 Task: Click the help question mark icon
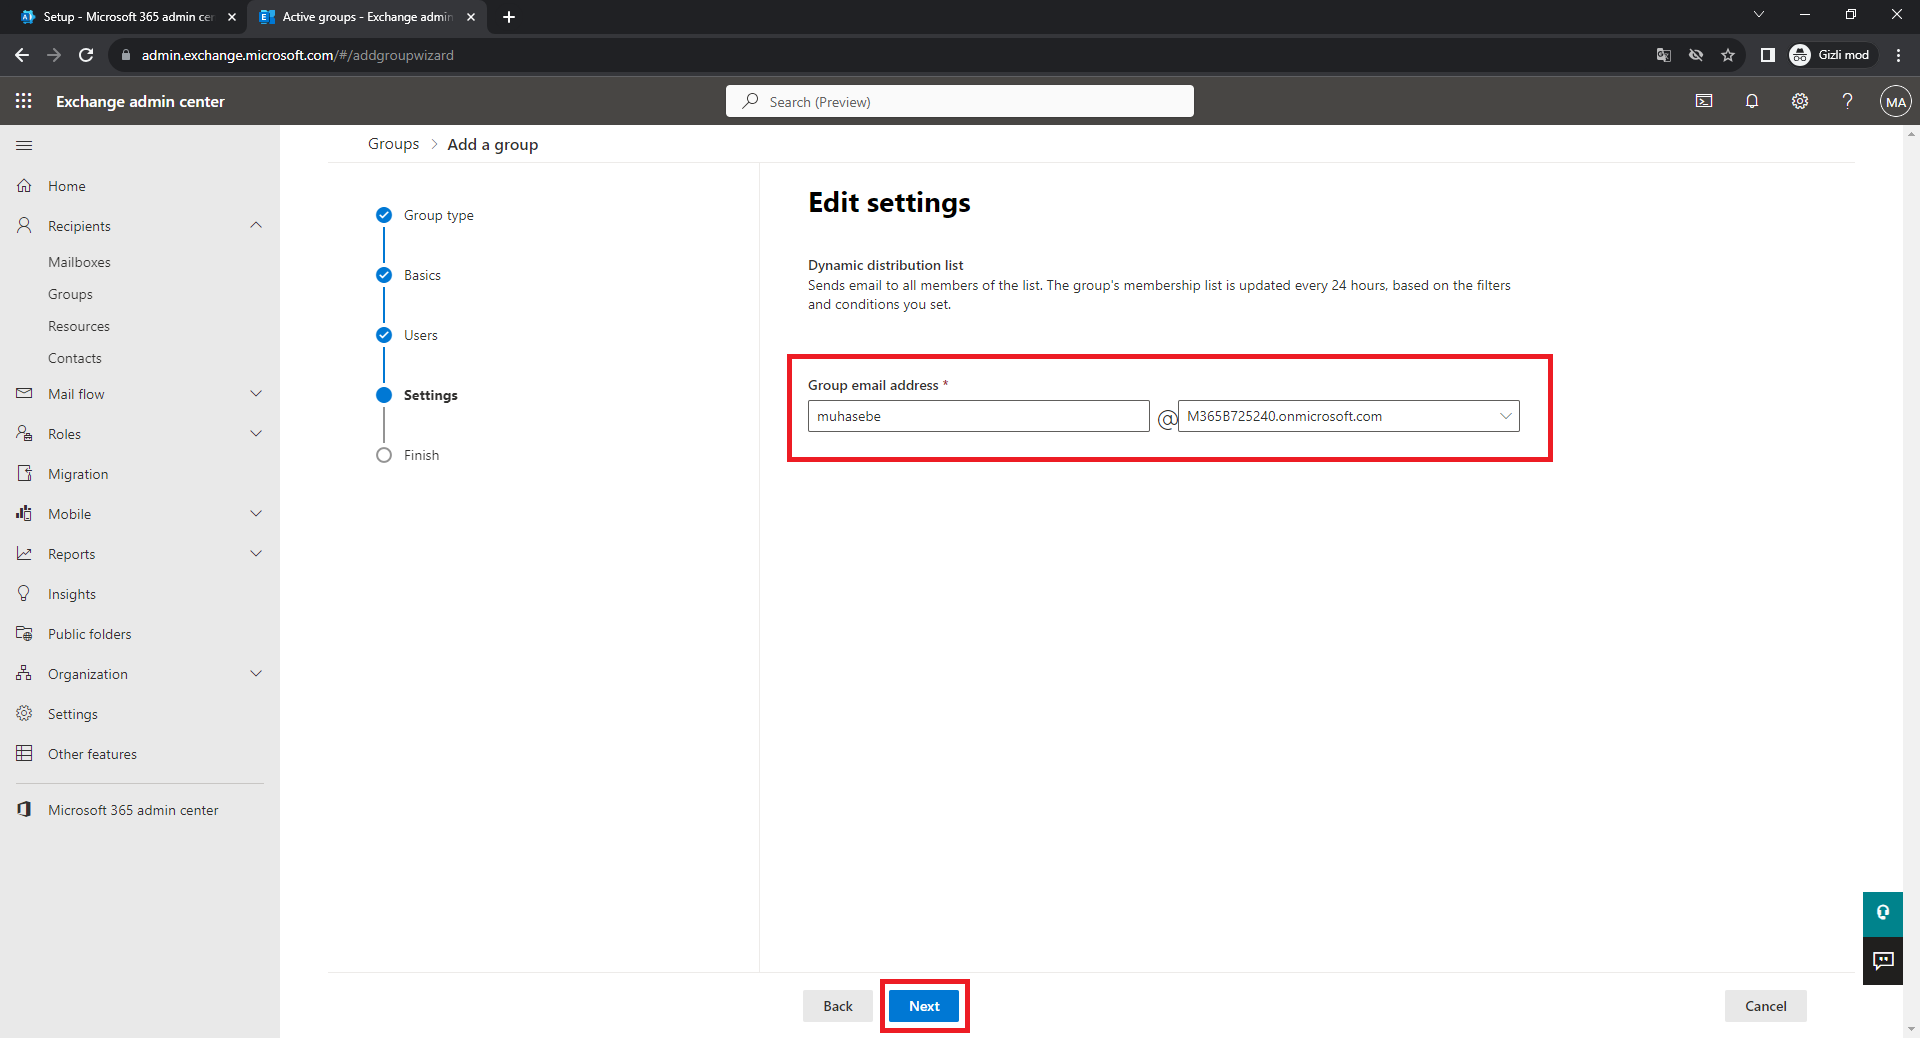click(1847, 101)
